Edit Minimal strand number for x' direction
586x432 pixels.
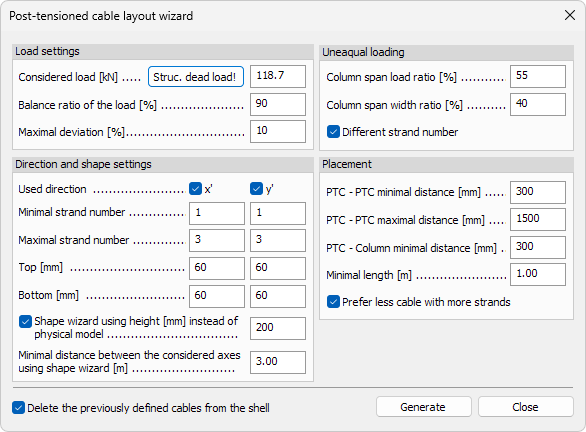tap(217, 213)
